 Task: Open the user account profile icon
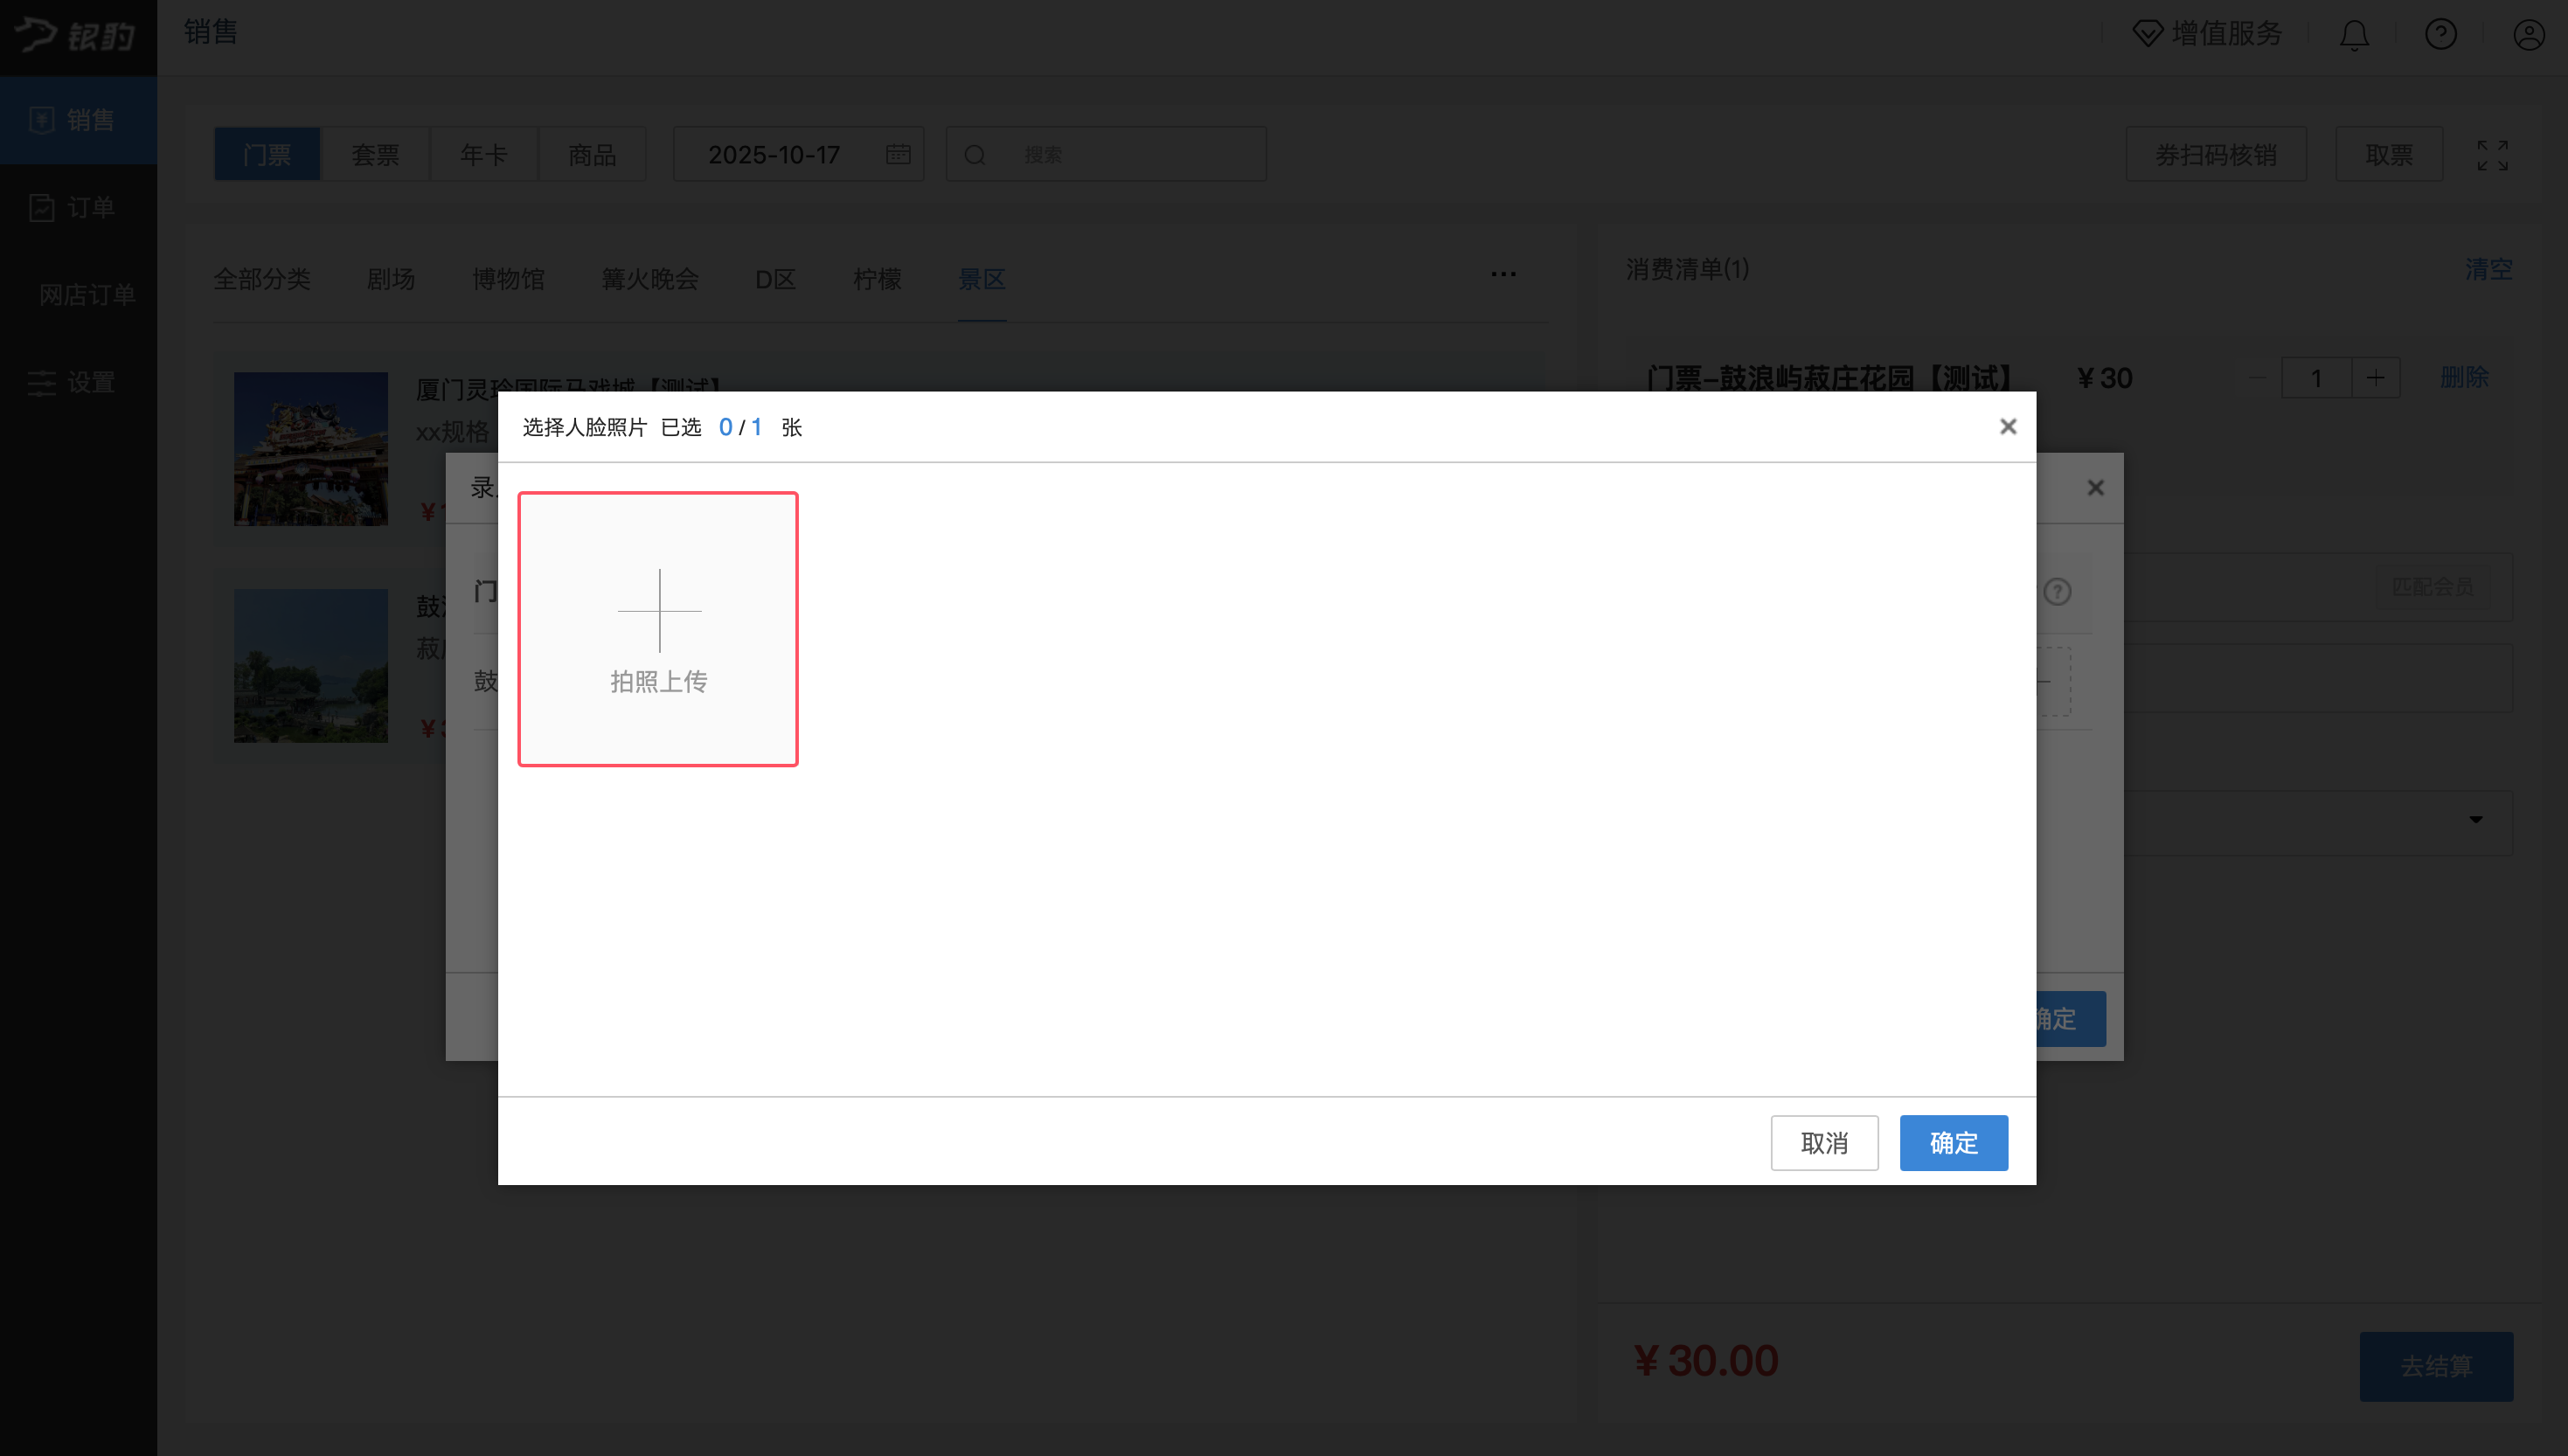click(2528, 35)
